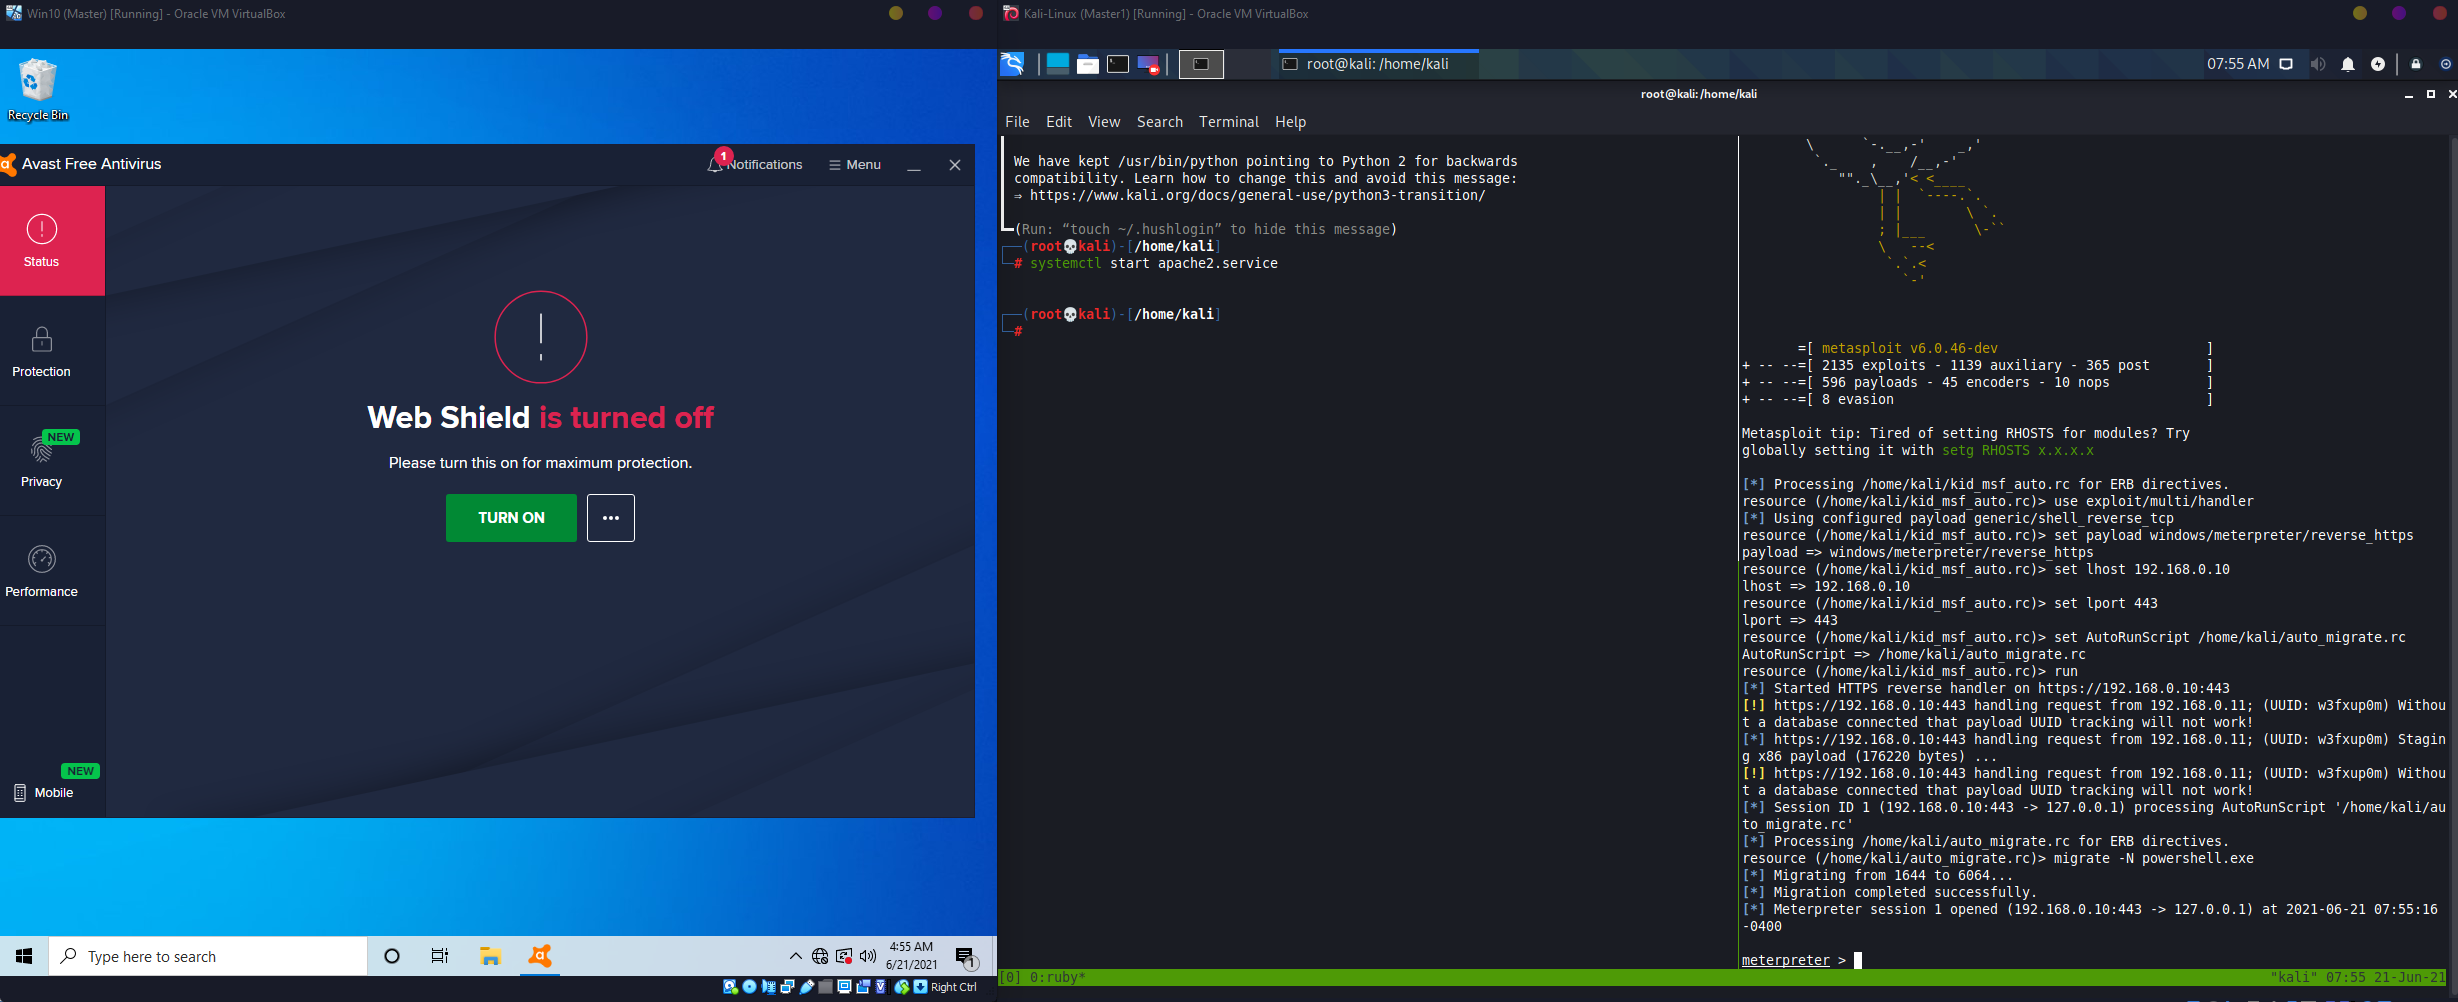Toggle Kali volume icon in panel
This screenshot has width=2458, height=1002.
2318,64
